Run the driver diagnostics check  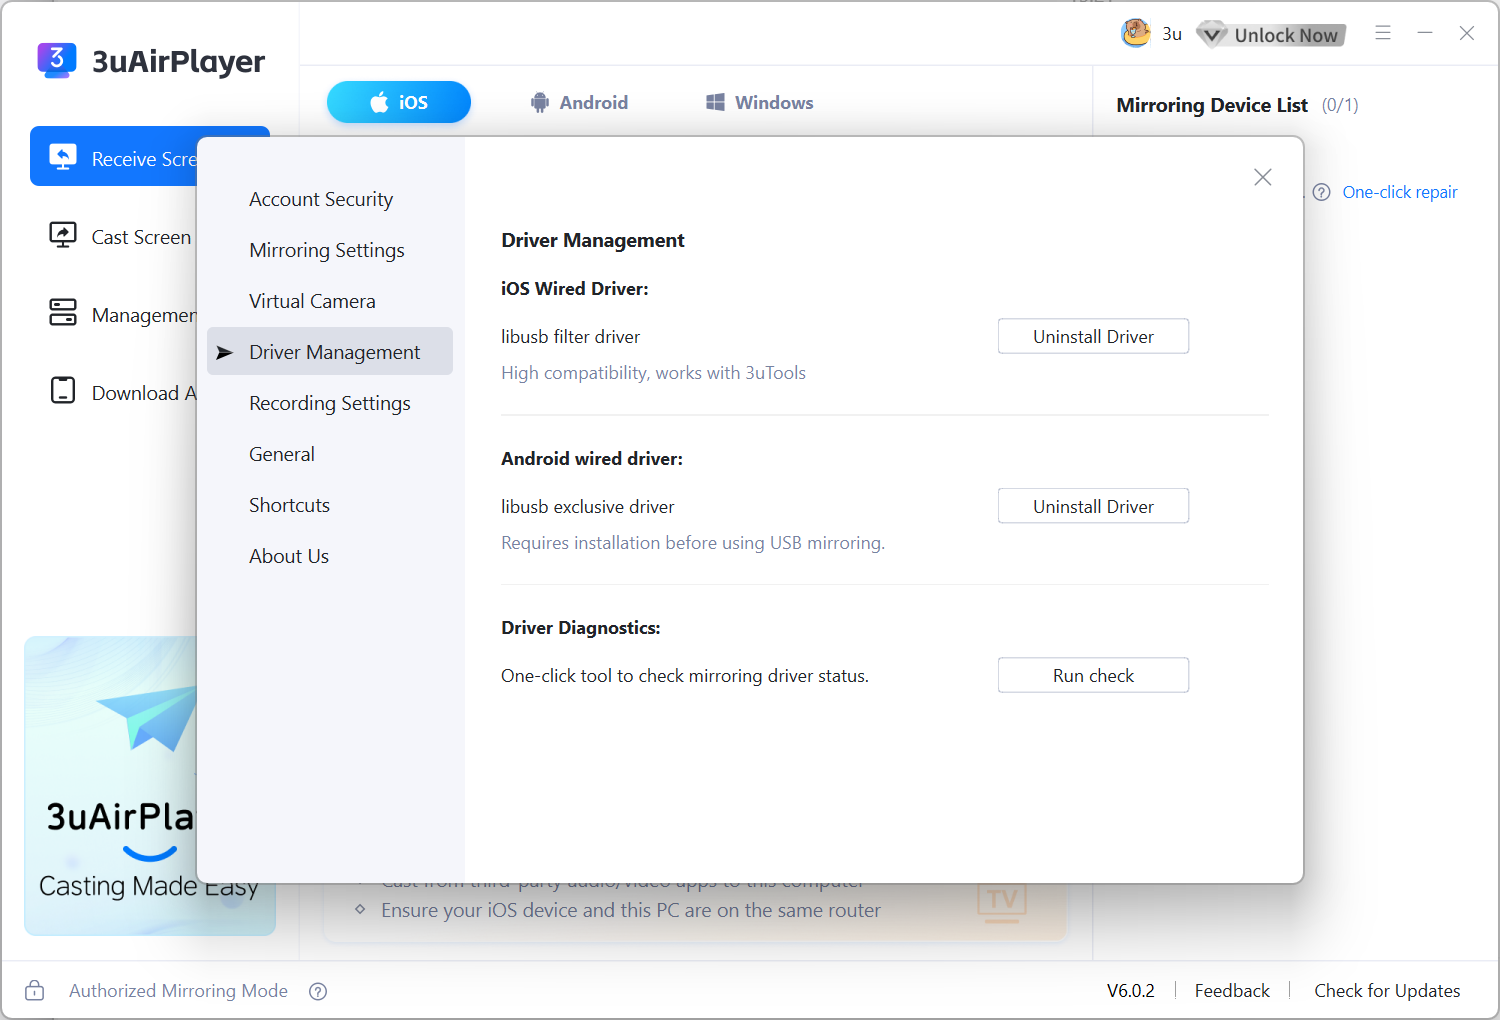click(1093, 675)
